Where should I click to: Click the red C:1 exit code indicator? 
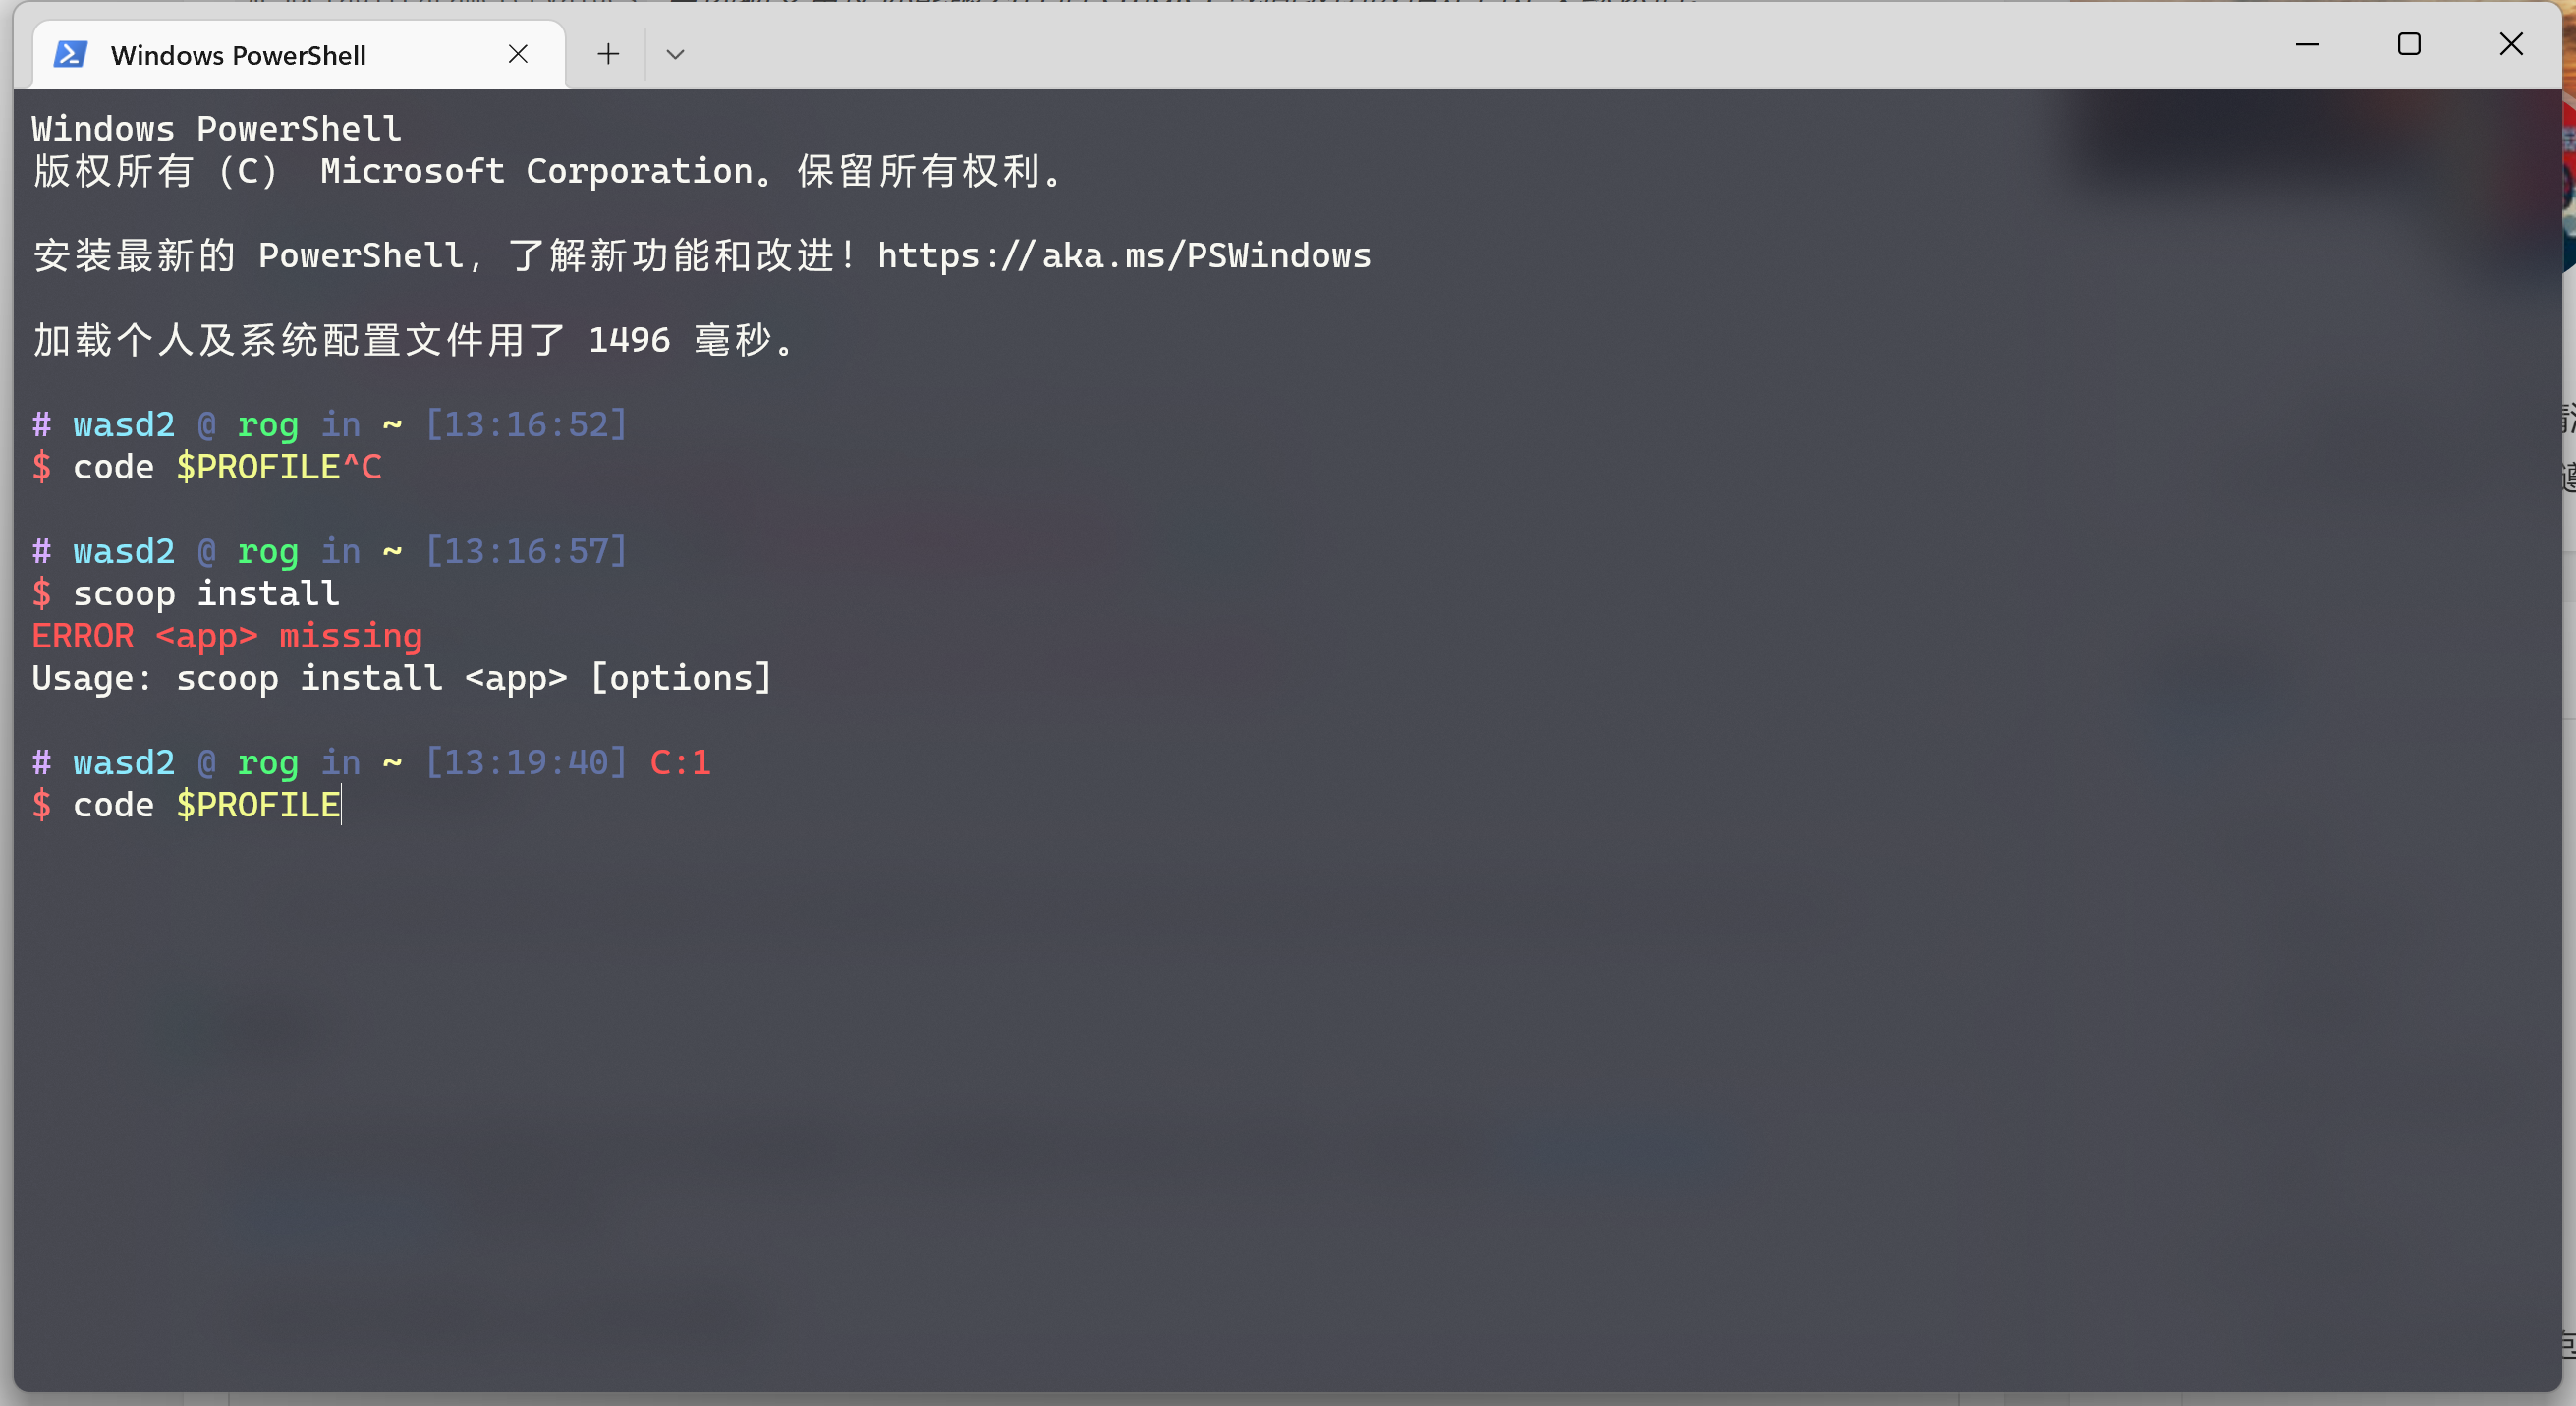[x=680, y=763]
